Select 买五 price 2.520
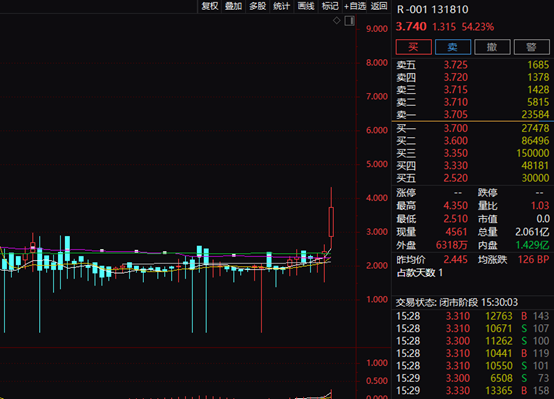 [x=455, y=178]
